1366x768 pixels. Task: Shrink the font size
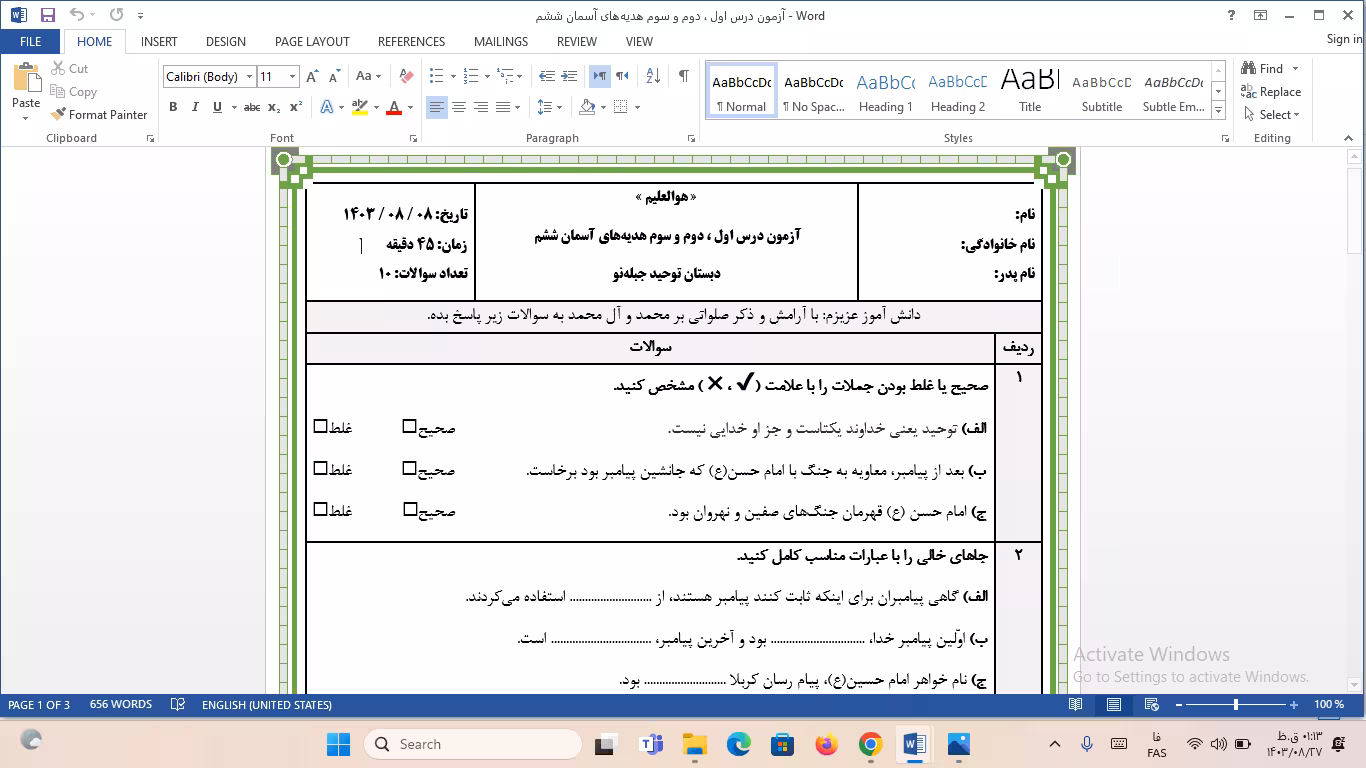(333, 77)
